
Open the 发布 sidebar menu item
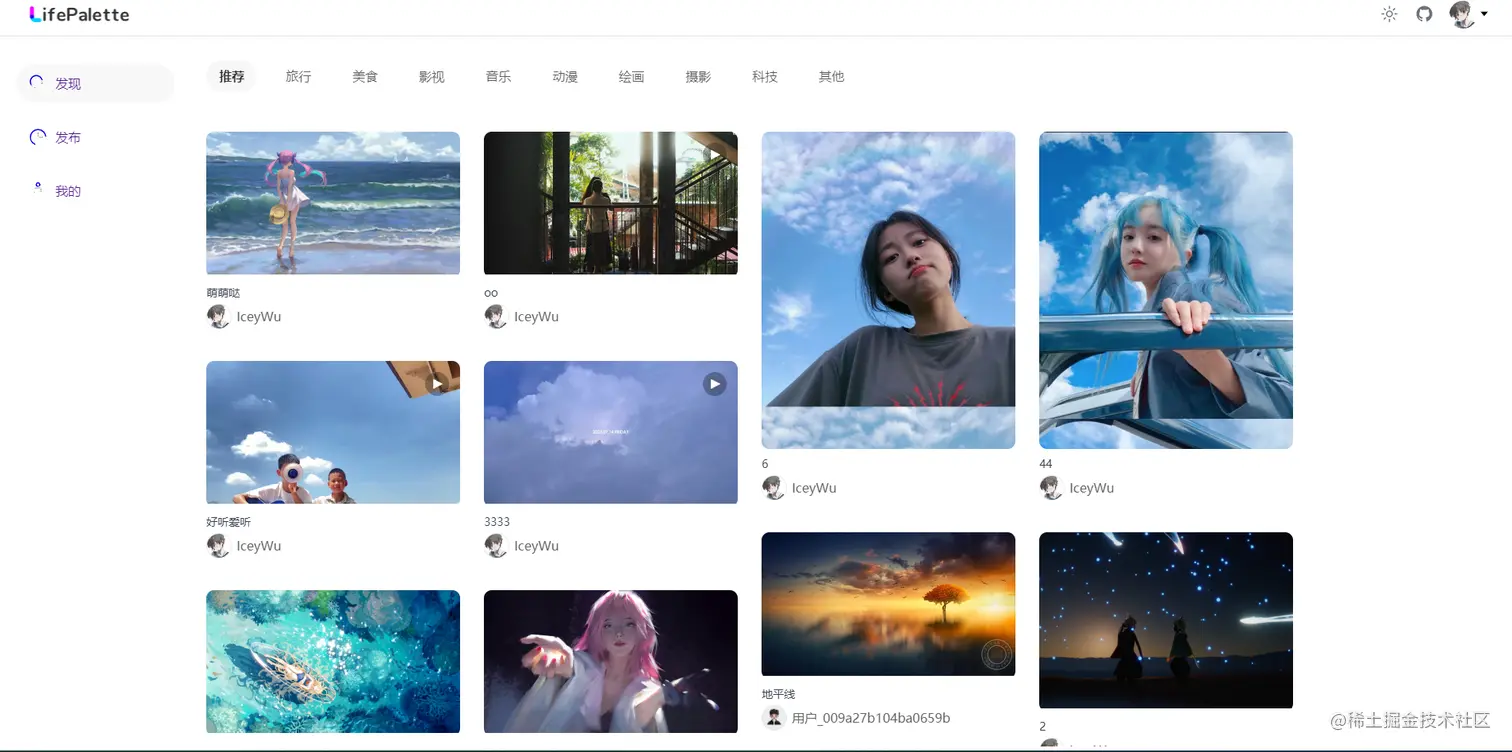[x=95, y=137]
